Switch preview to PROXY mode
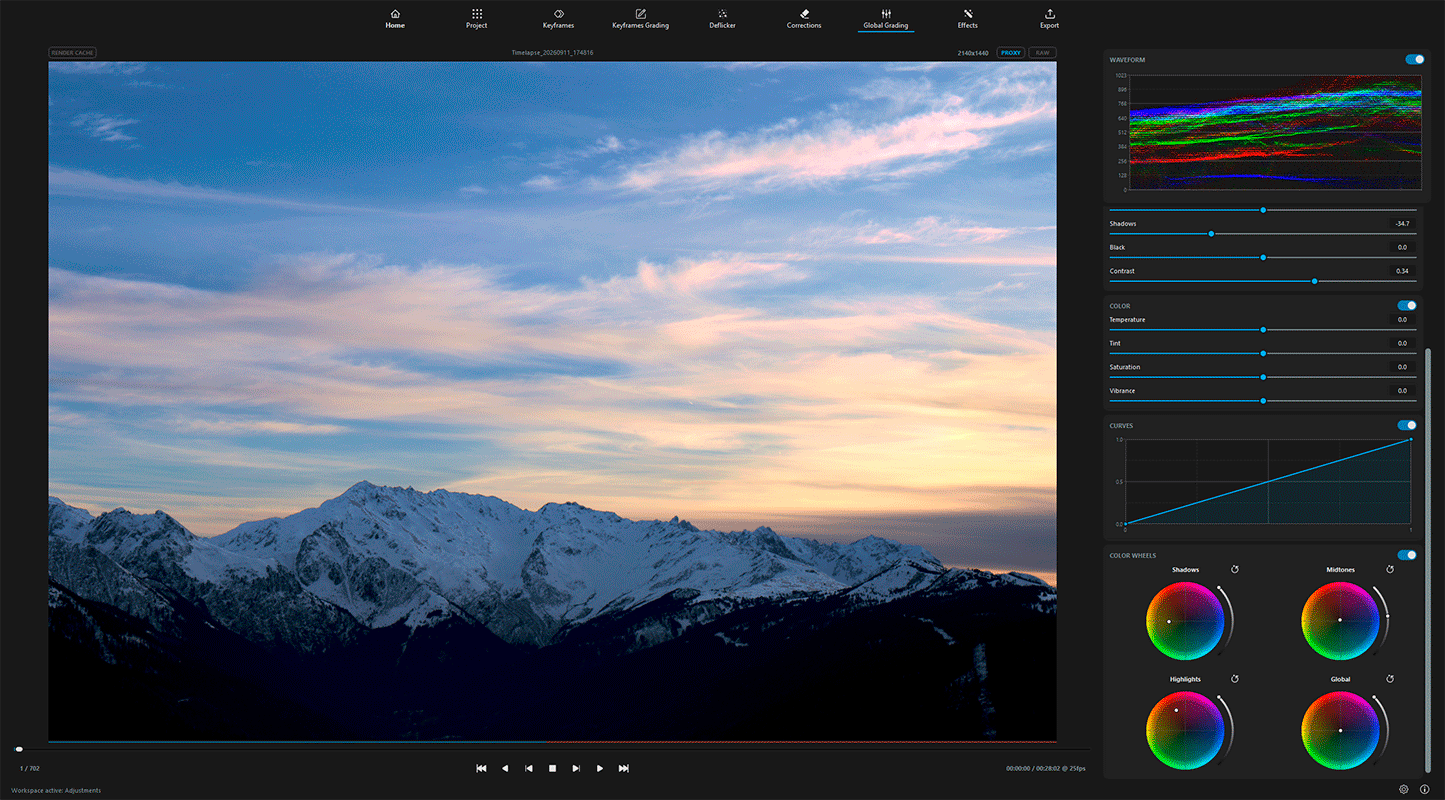The height and width of the screenshot is (800, 1445). tap(1011, 53)
